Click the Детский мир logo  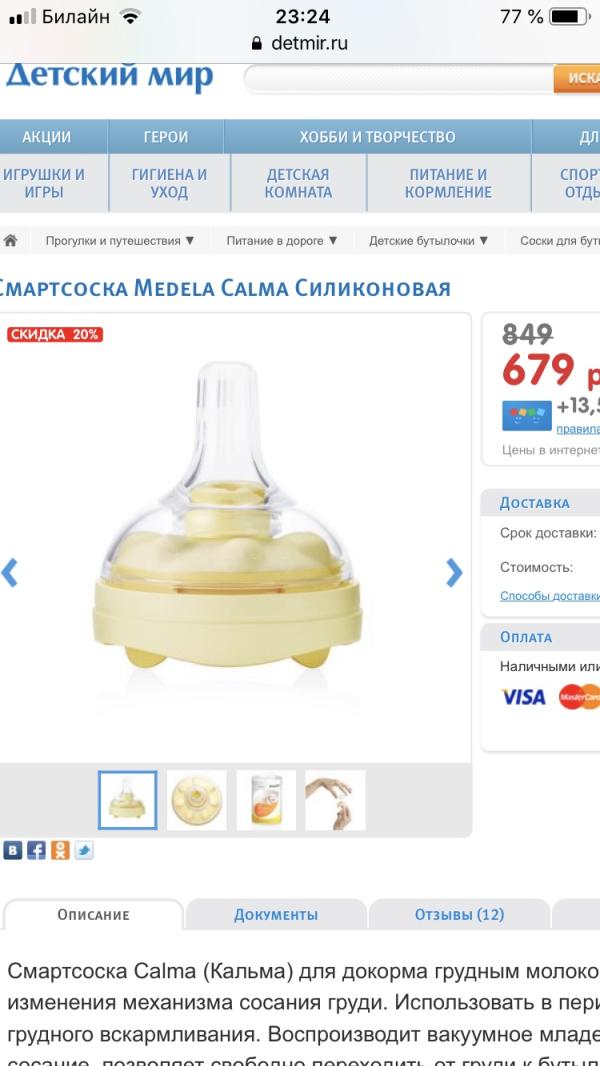tap(109, 78)
